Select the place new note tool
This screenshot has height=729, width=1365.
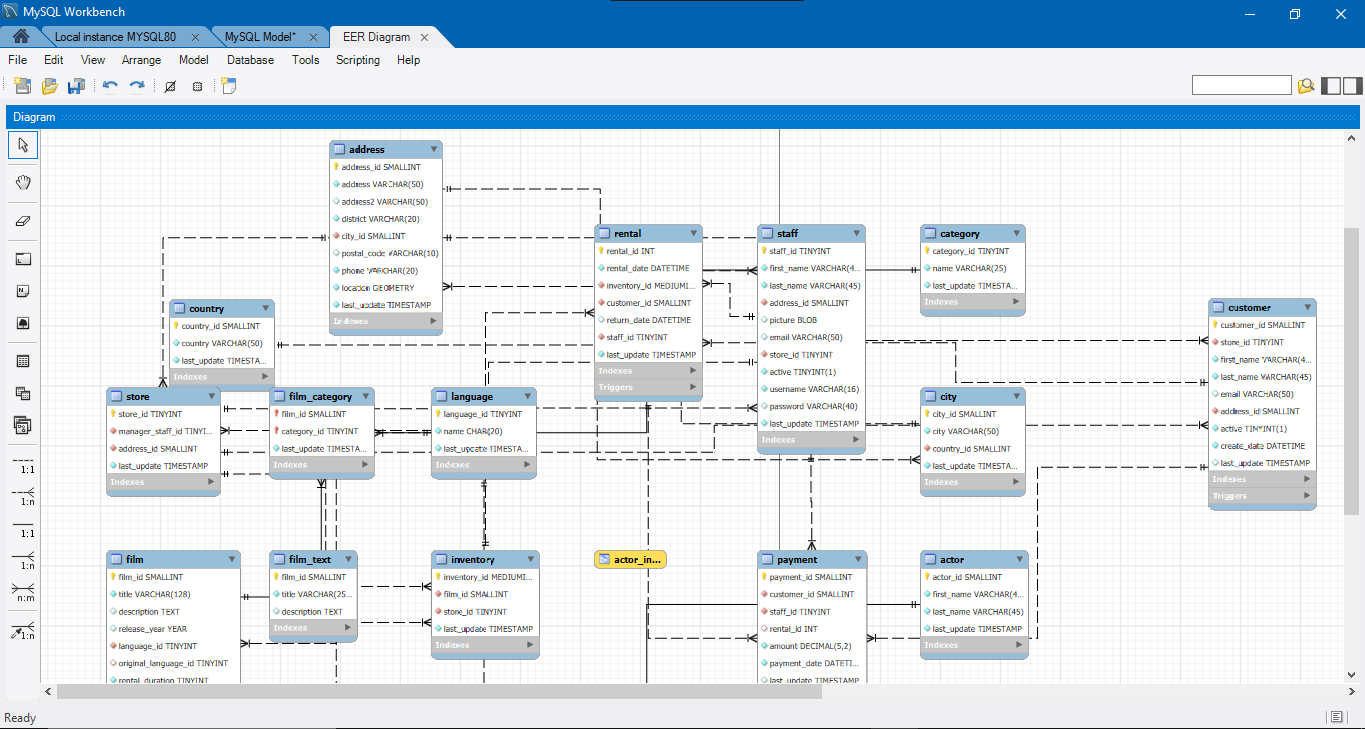click(23, 291)
